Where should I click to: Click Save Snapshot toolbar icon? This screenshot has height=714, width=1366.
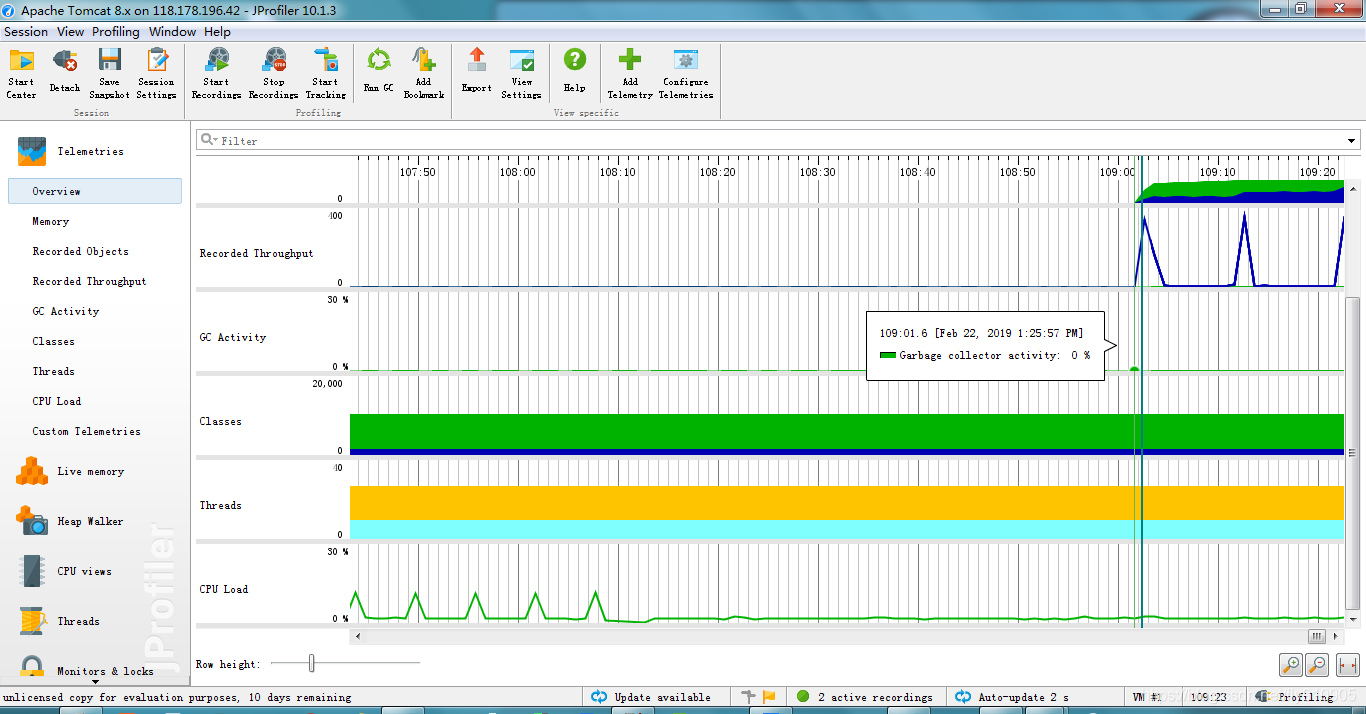pyautogui.click(x=109, y=73)
